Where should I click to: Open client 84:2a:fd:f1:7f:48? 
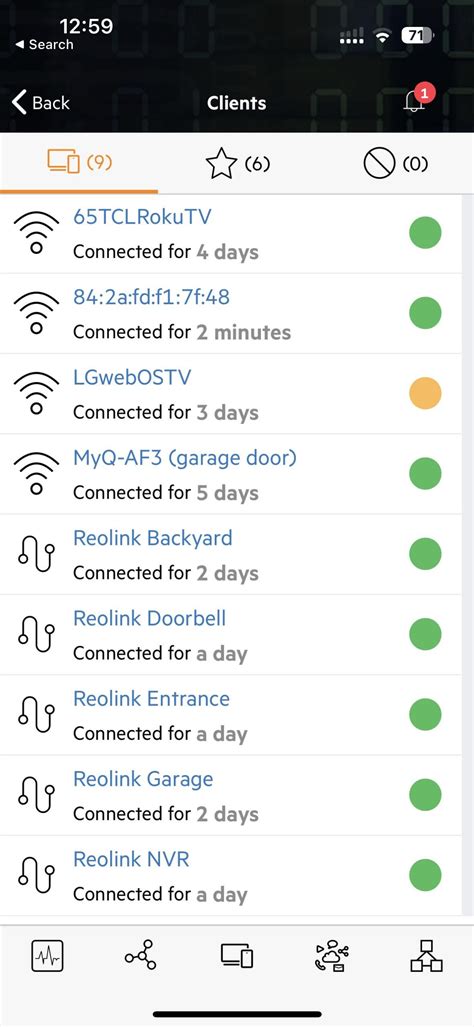coord(237,314)
